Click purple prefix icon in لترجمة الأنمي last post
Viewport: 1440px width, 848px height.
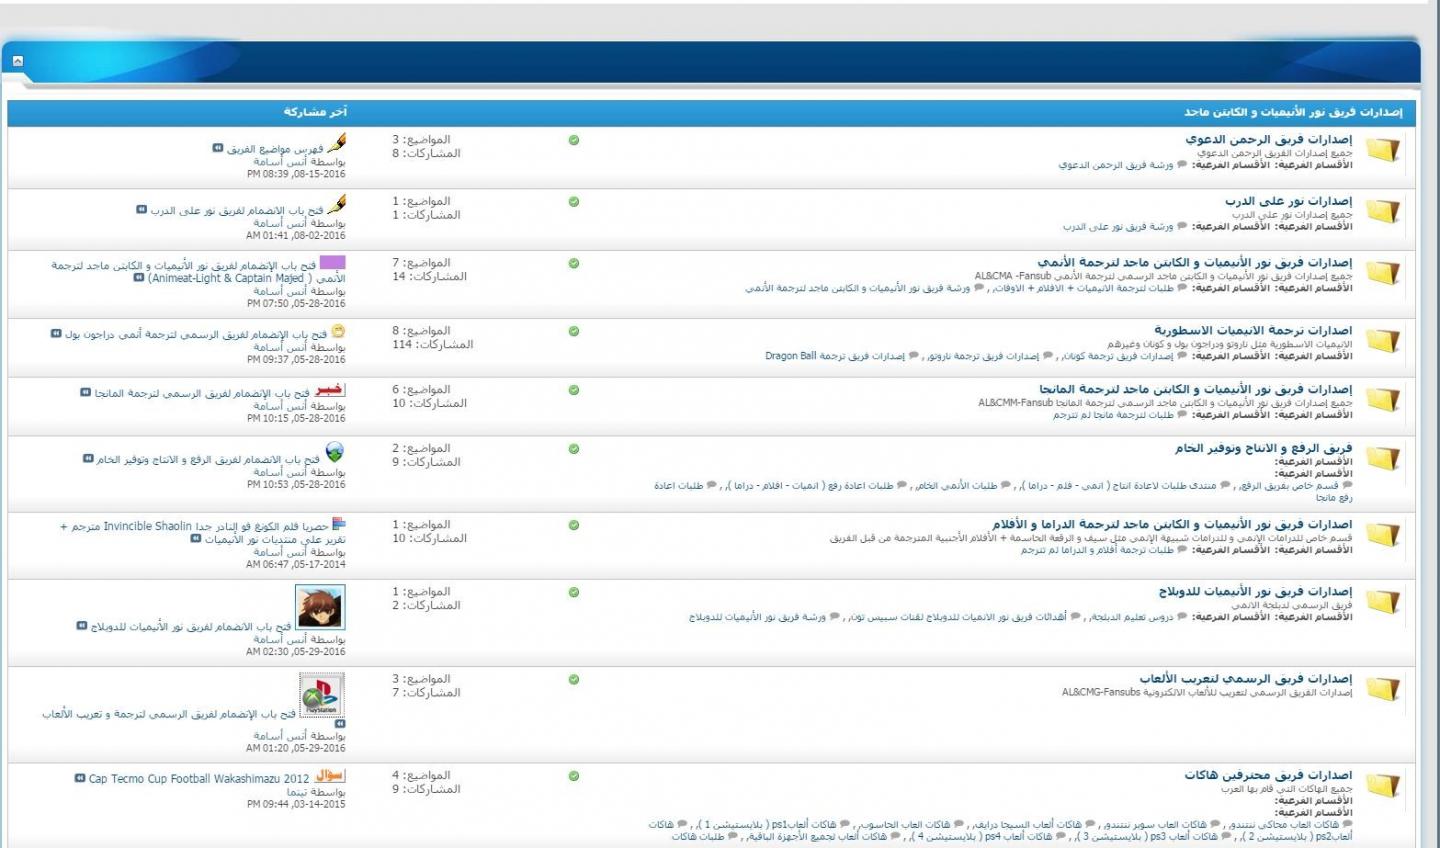tap(333, 262)
